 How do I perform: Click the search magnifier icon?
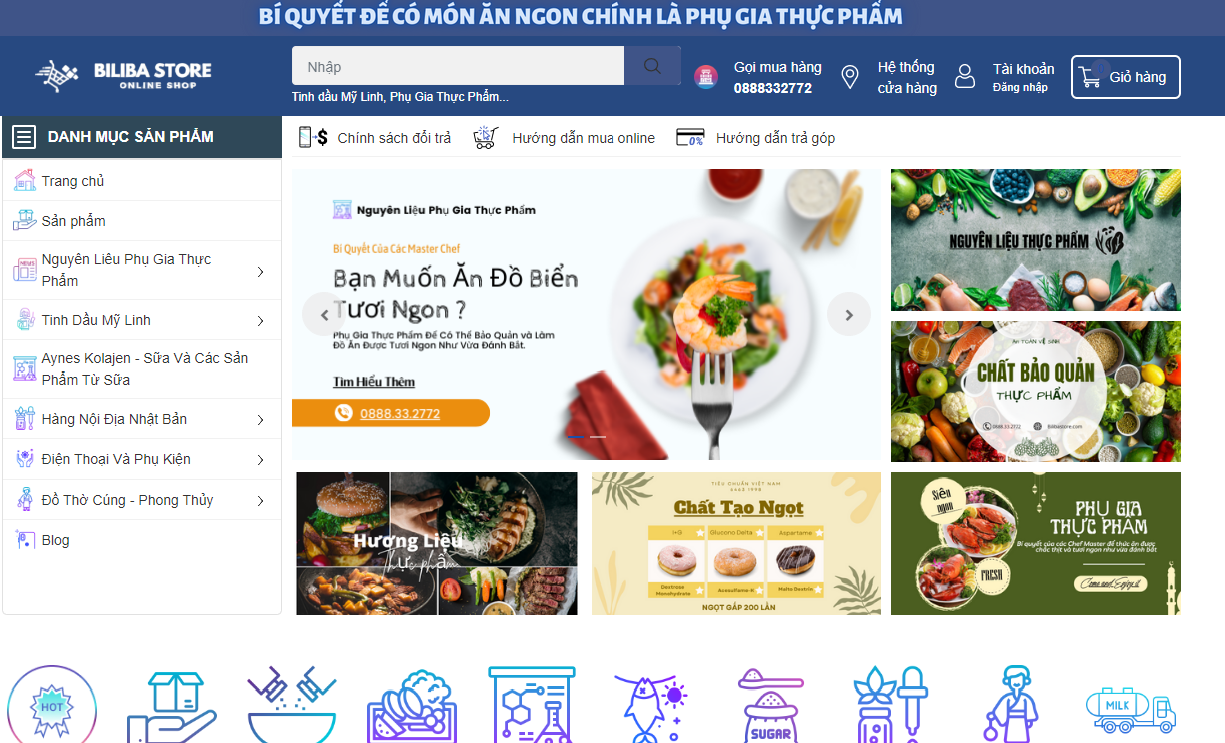652,66
